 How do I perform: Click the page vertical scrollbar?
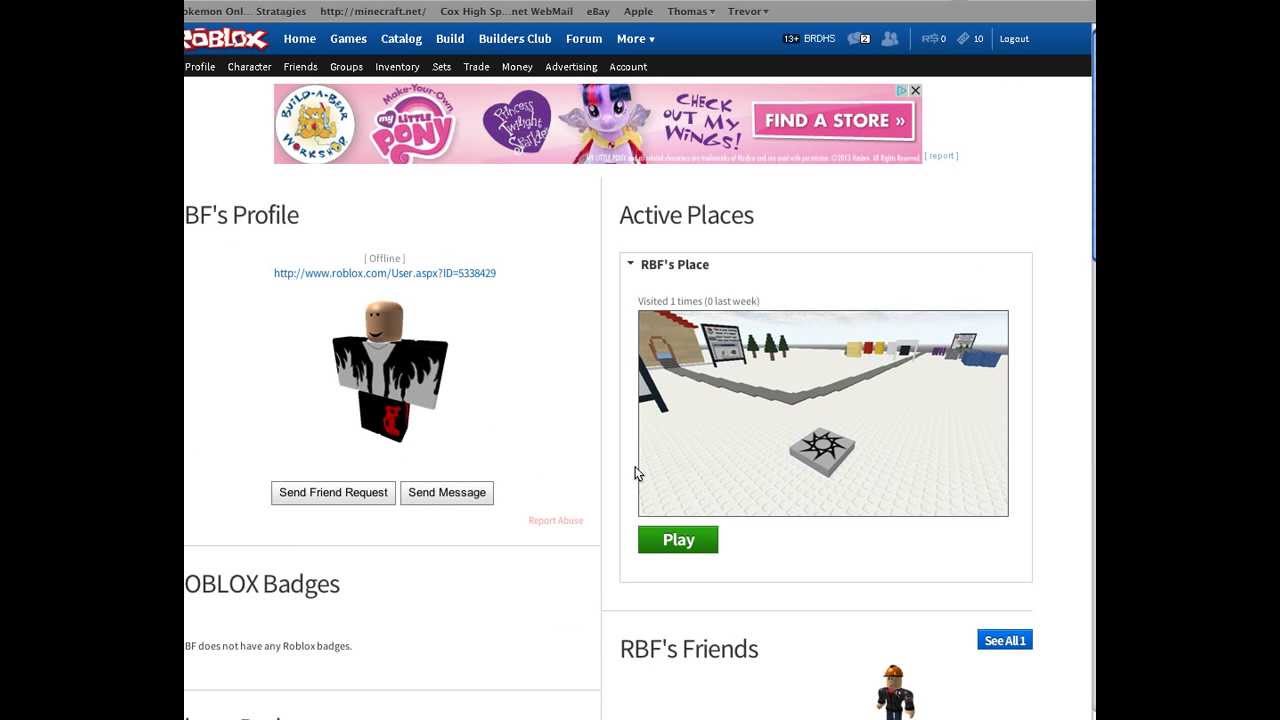point(1094,145)
